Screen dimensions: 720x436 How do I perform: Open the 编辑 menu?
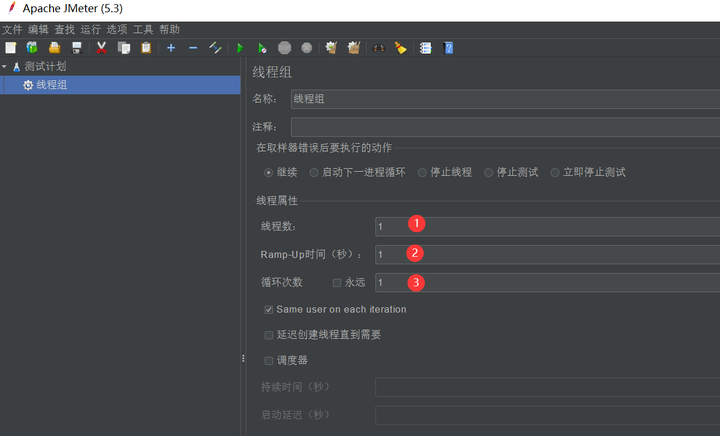coord(38,30)
